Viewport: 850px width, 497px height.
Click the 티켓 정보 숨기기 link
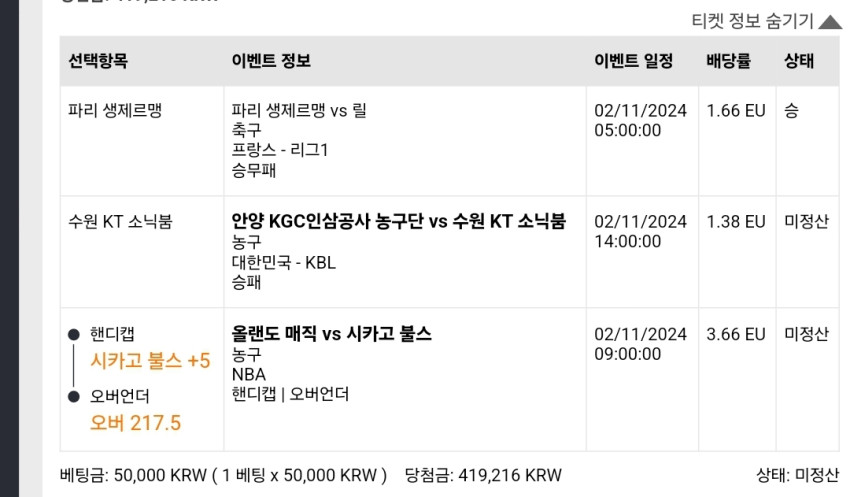(752, 21)
